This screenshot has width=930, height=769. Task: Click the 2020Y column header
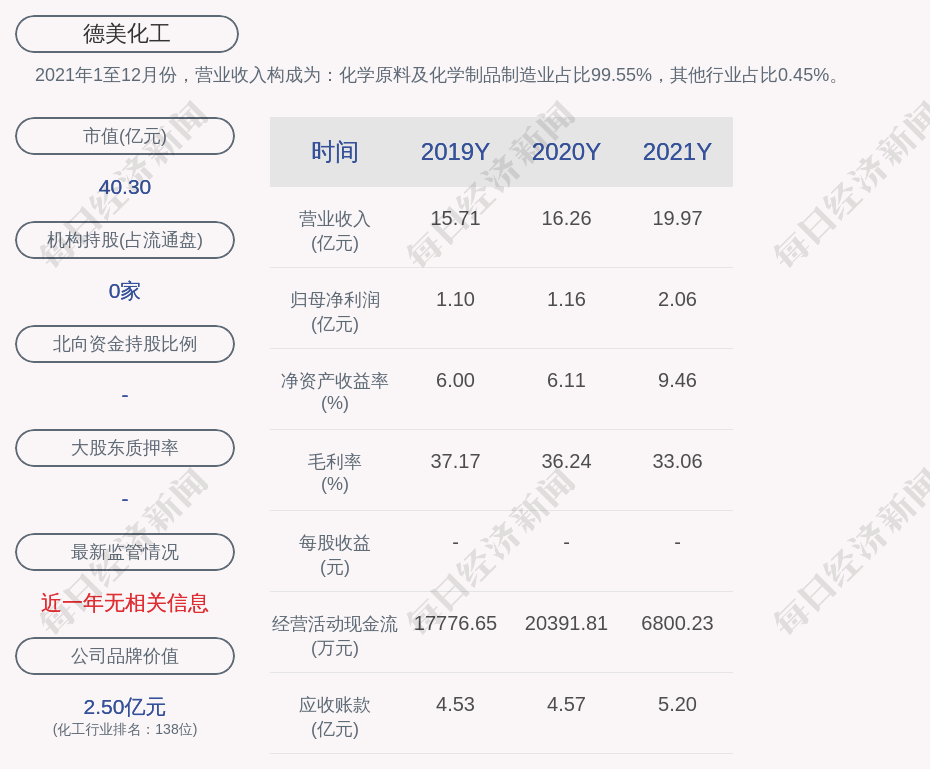pyautogui.click(x=566, y=152)
